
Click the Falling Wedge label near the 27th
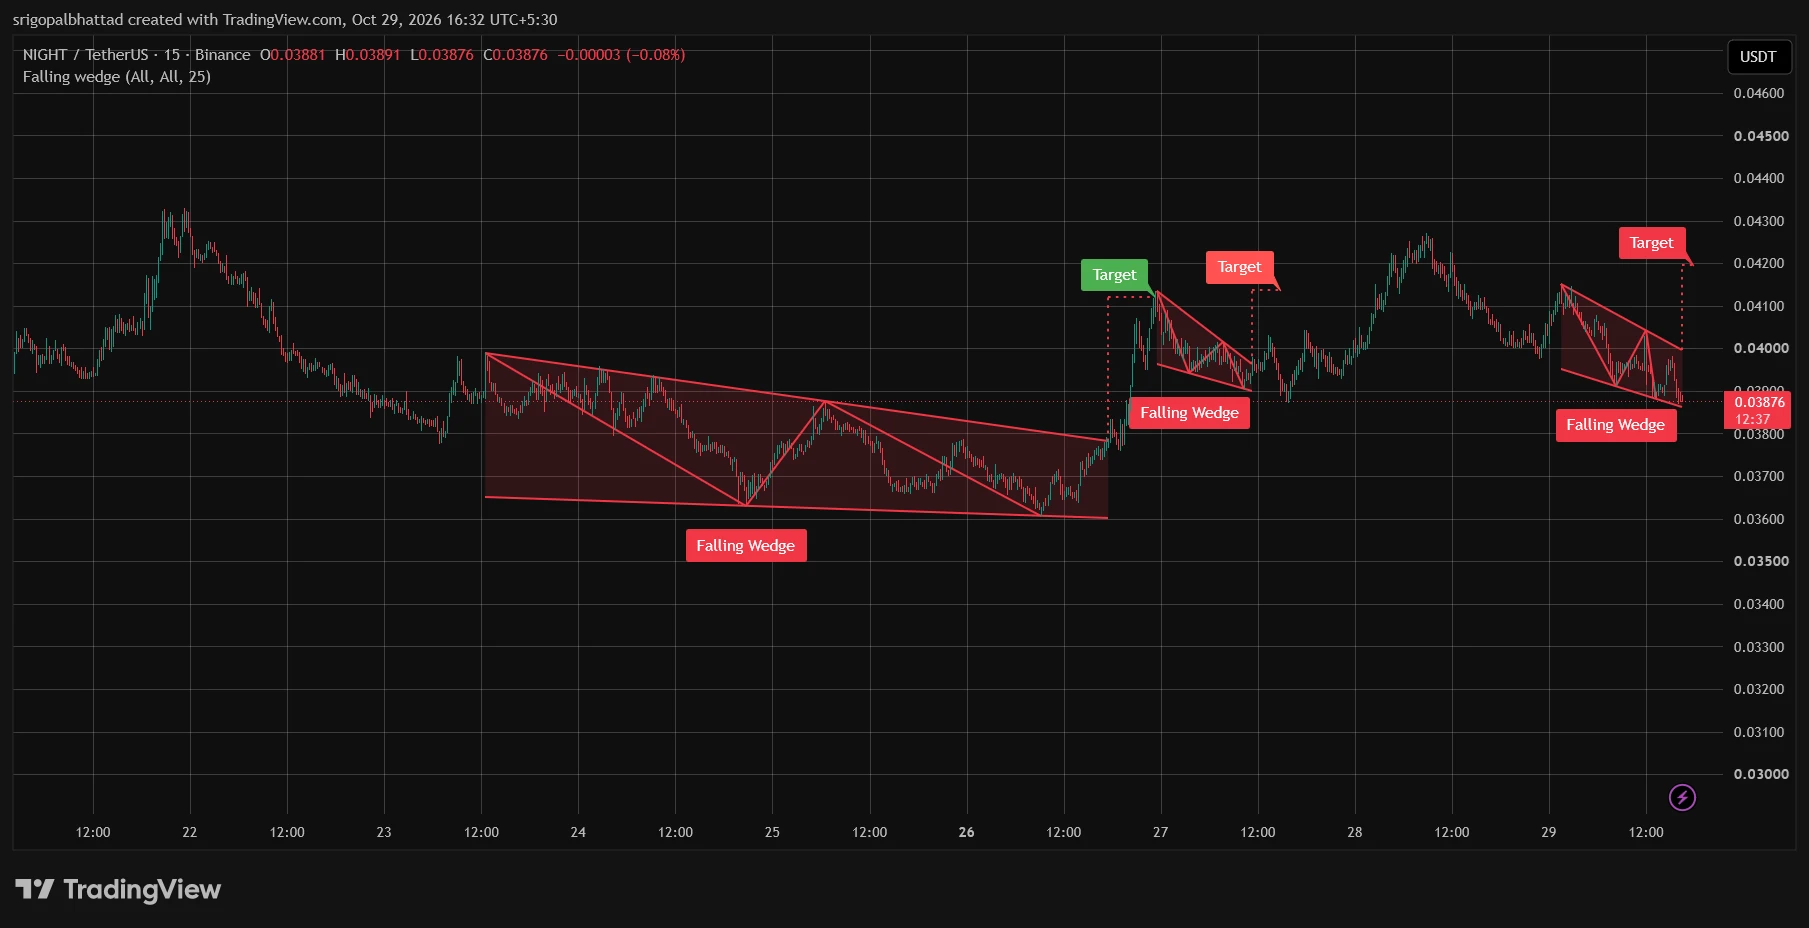(x=1189, y=413)
